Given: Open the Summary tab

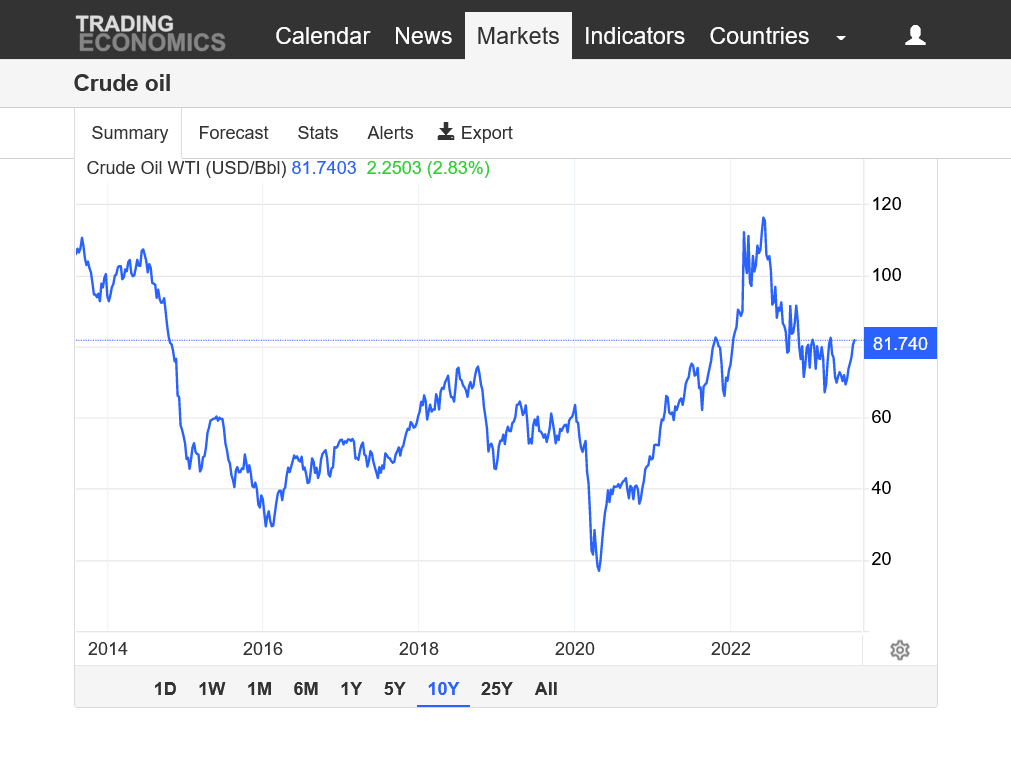Looking at the screenshot, I should pyautogui.click(x=129, y=133).
